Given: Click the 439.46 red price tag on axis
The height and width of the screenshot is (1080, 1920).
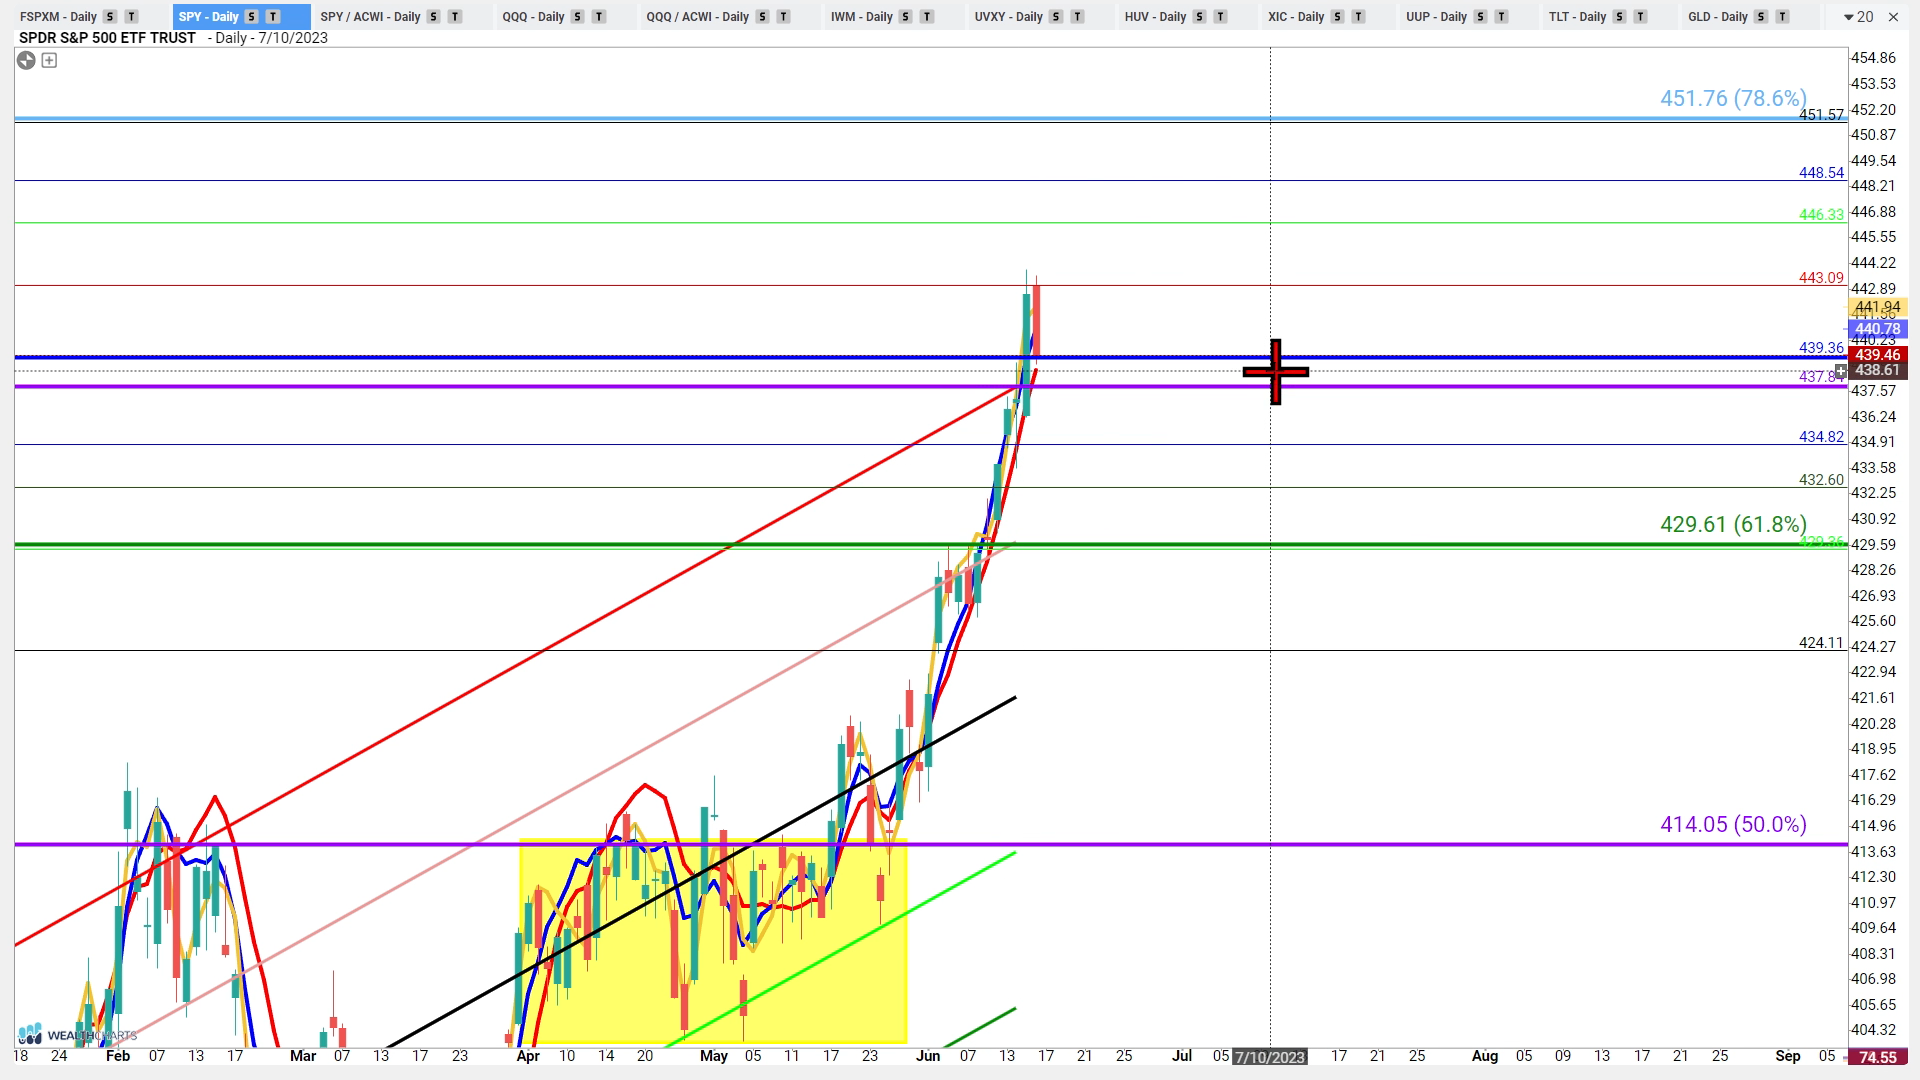Looking at the screenshot, I should [1877, 355].
